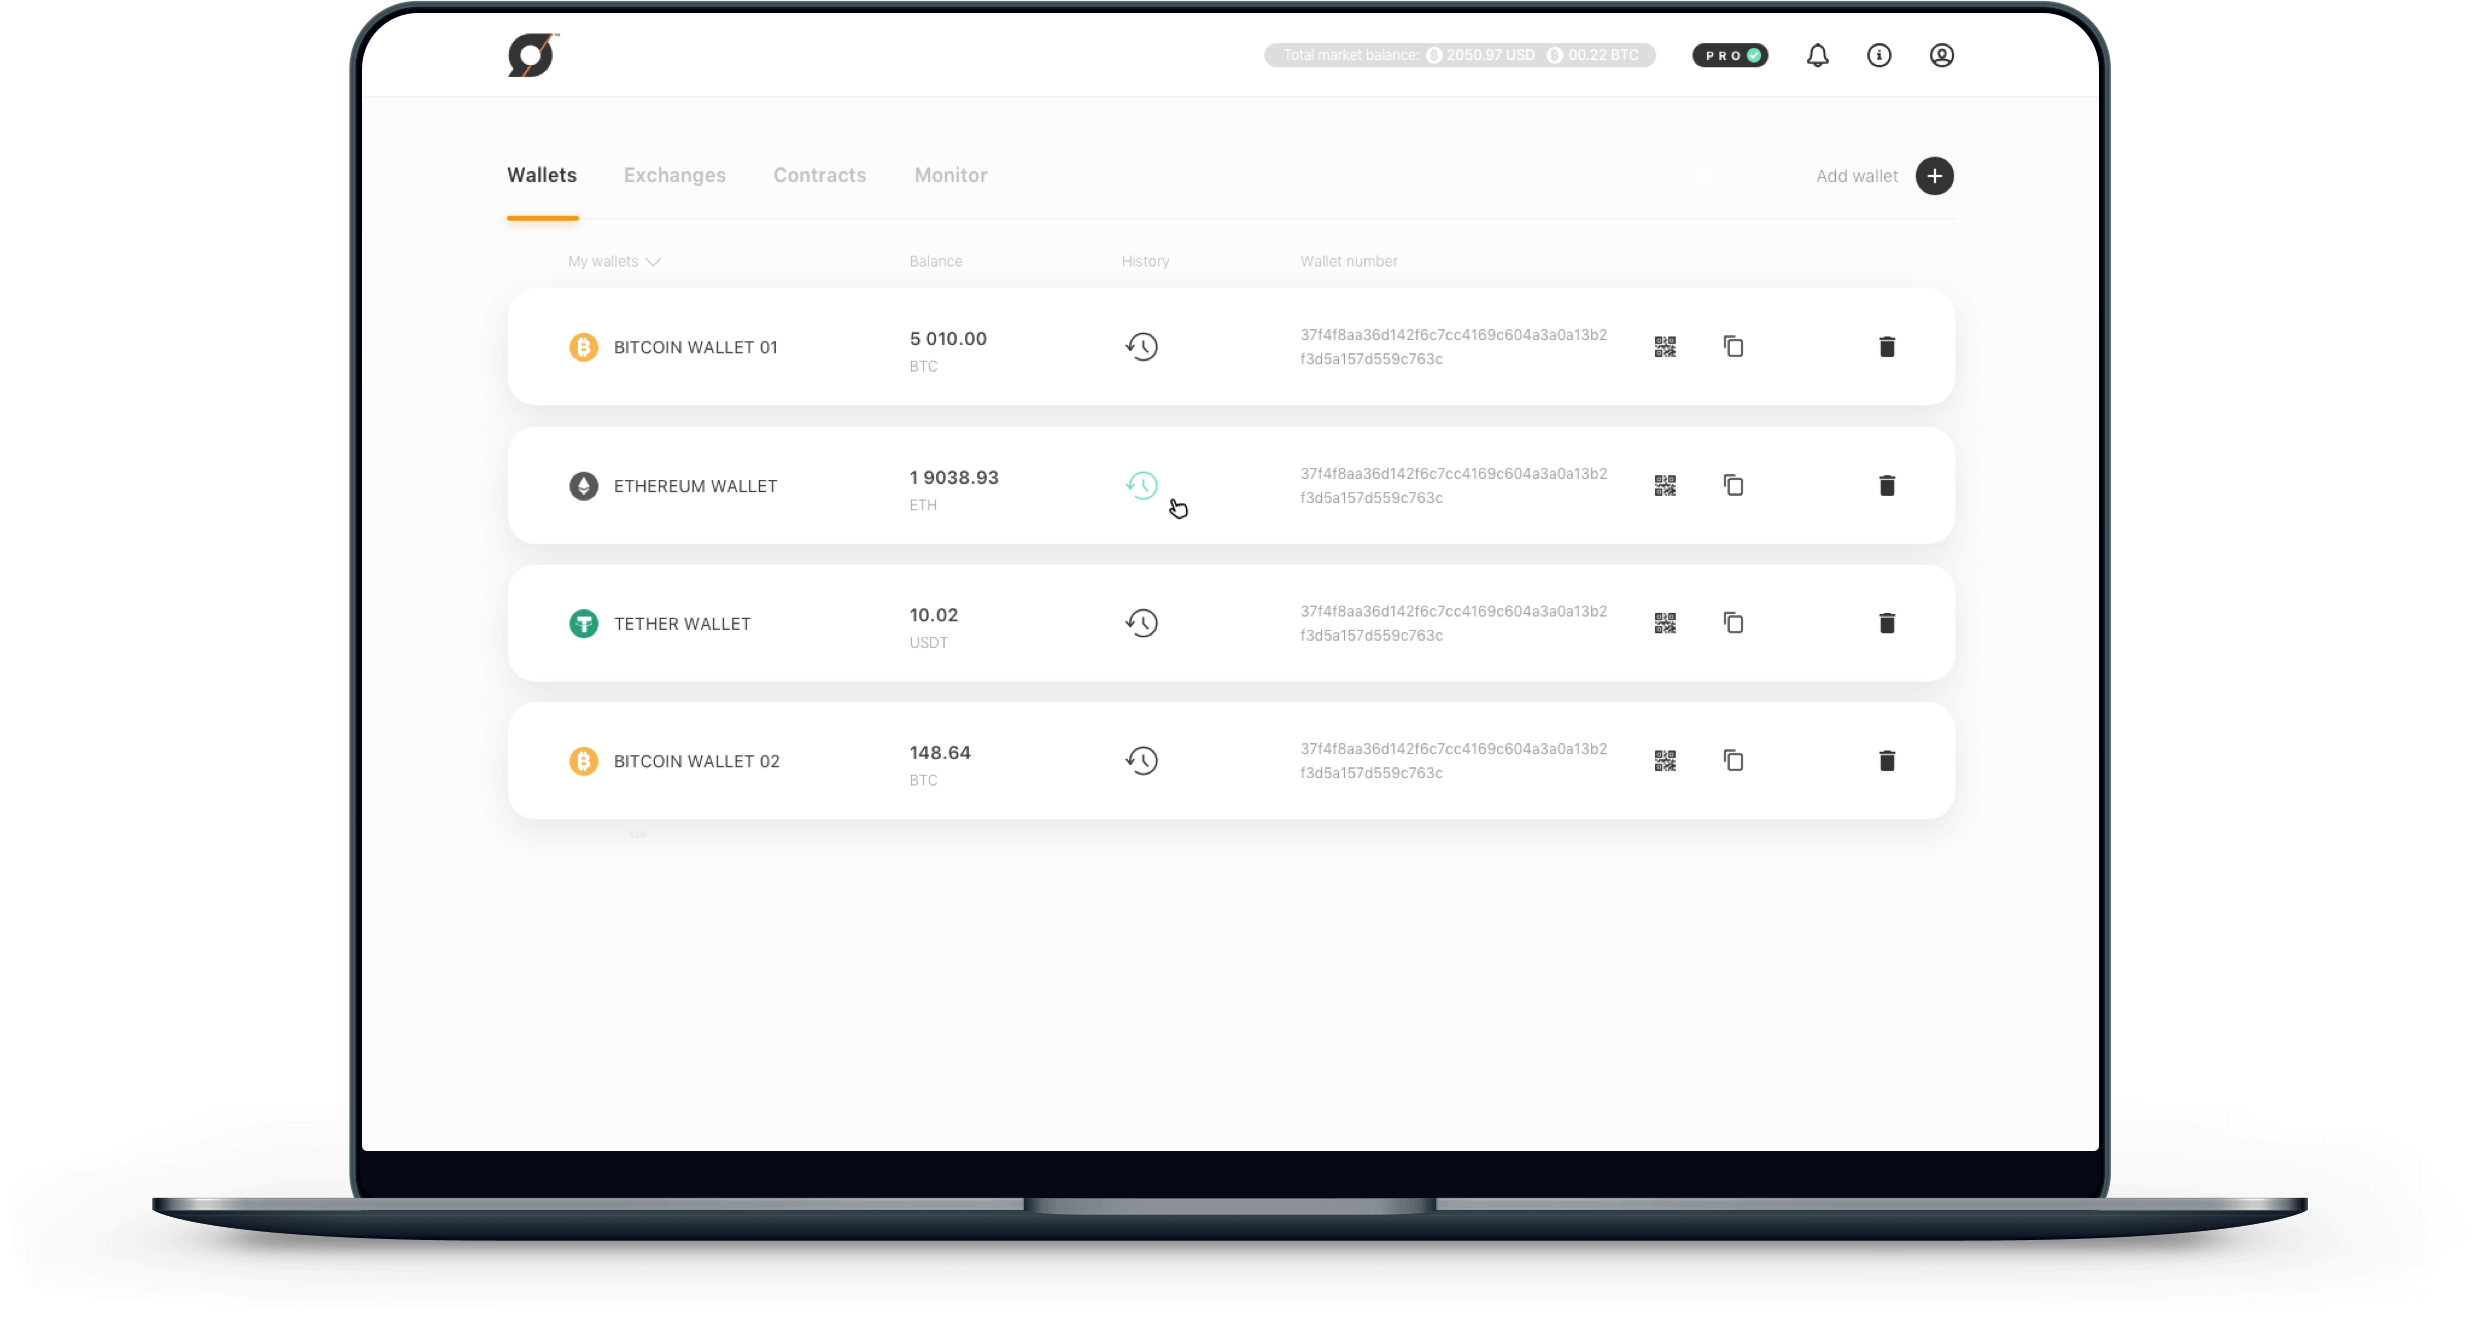Screen dimensions: 2482x1318
Task: Click the Tether coin icon
Action: point(584,624)
